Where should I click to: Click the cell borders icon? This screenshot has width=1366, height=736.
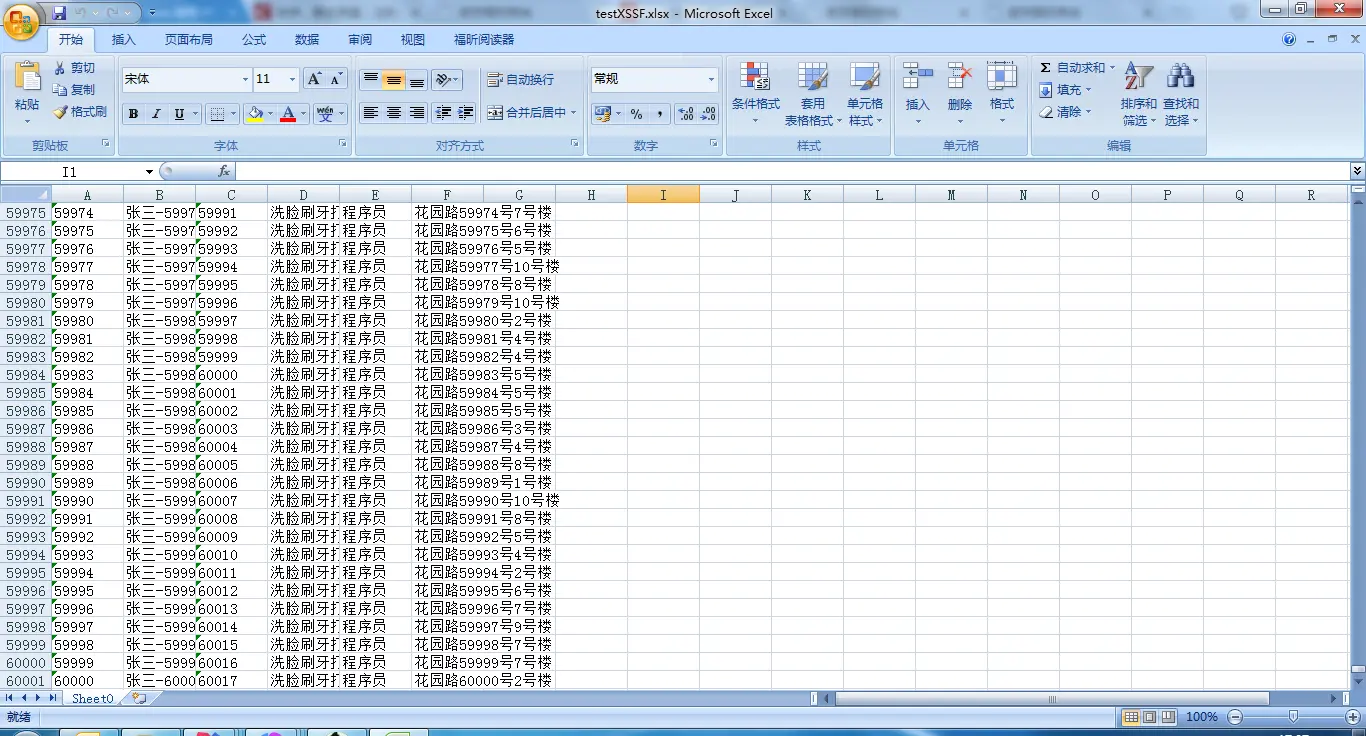click(x=217, y=114)
